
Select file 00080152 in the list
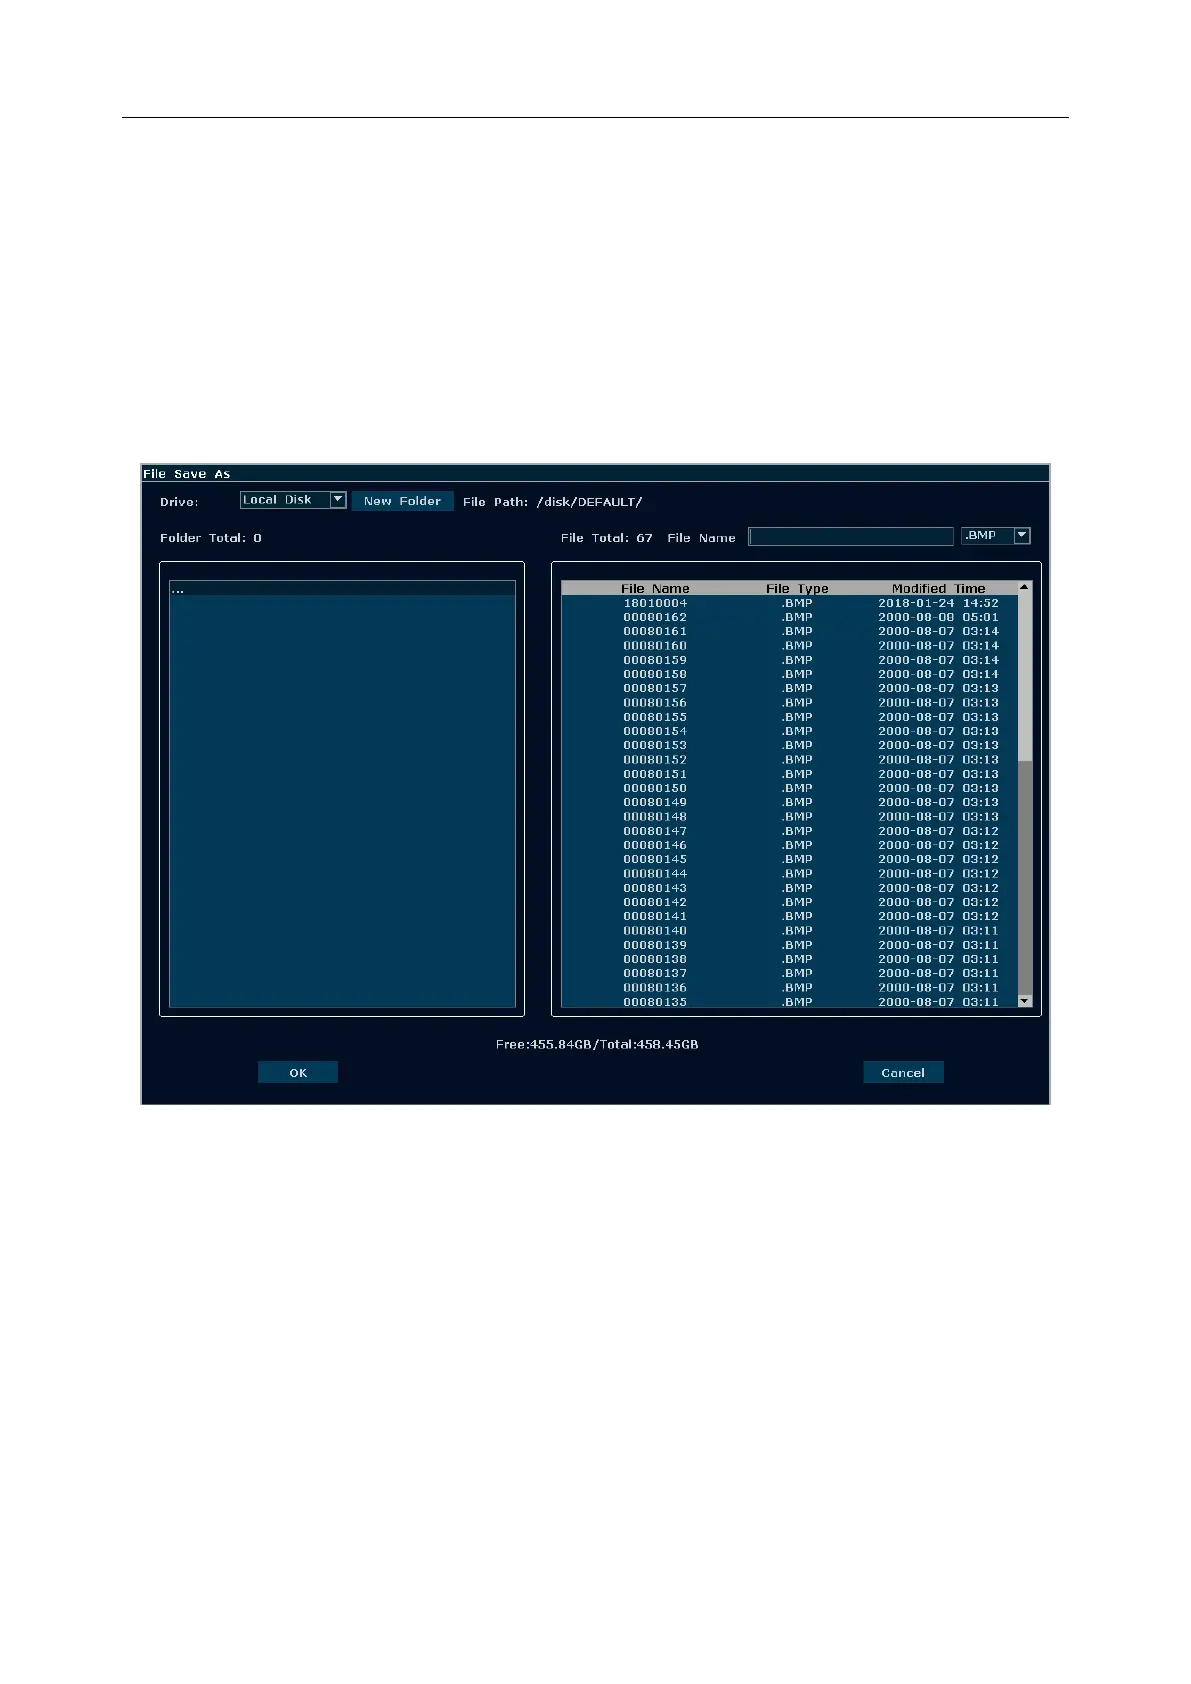click(x=789, y=760)
